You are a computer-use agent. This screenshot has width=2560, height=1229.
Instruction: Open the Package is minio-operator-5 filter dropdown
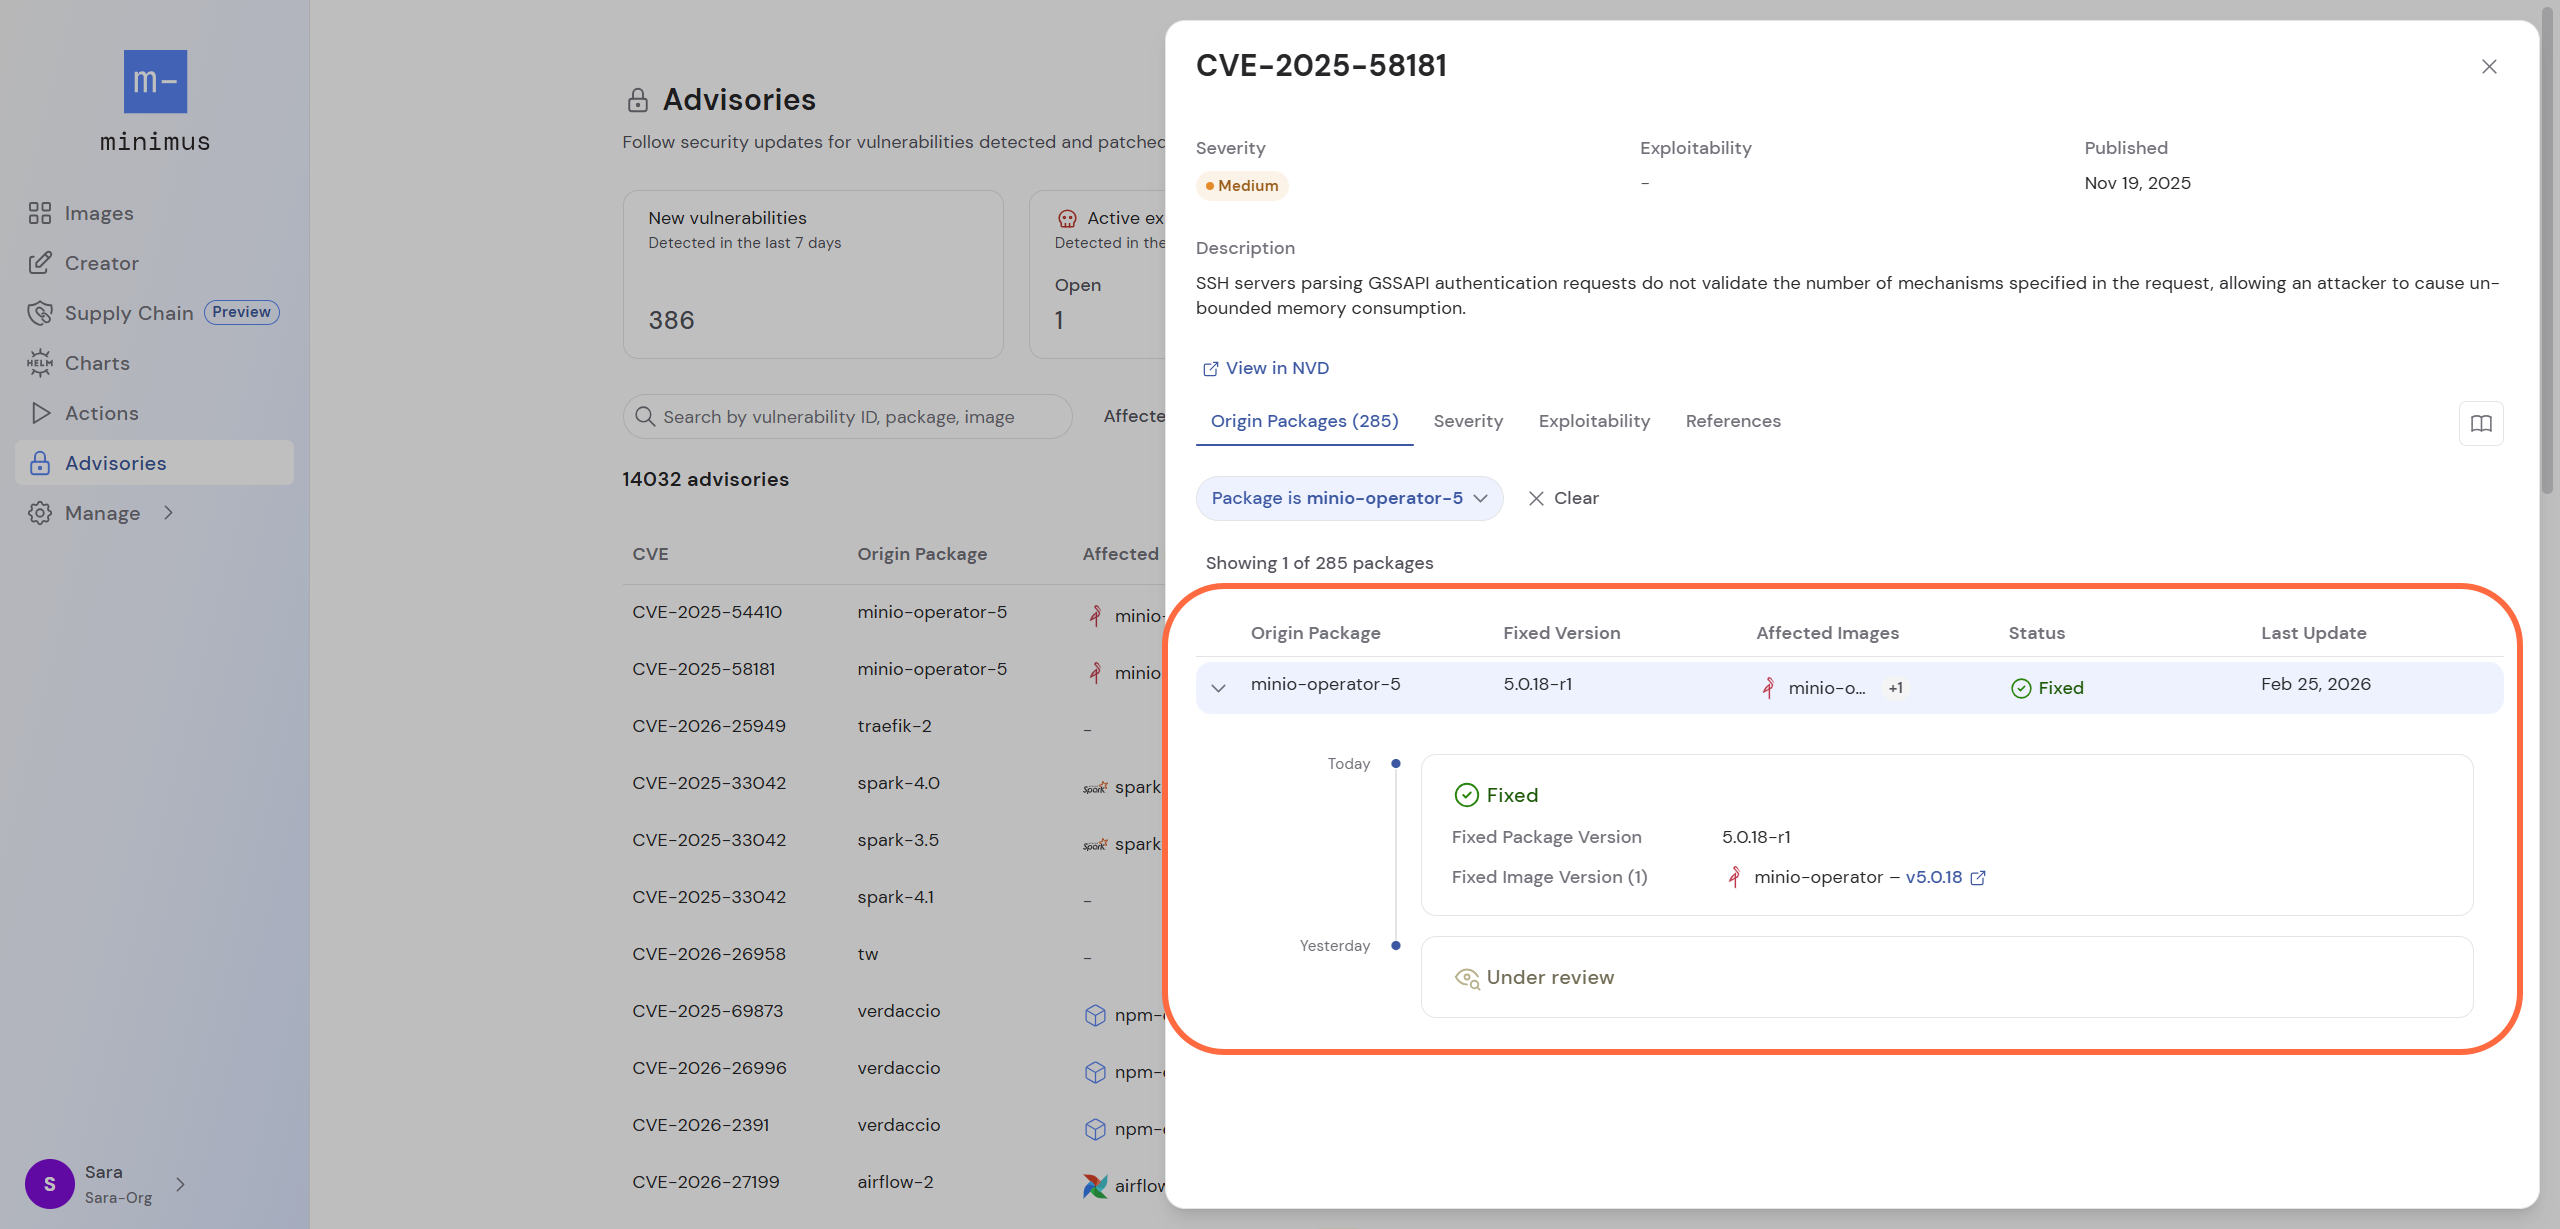(1348, 498)
